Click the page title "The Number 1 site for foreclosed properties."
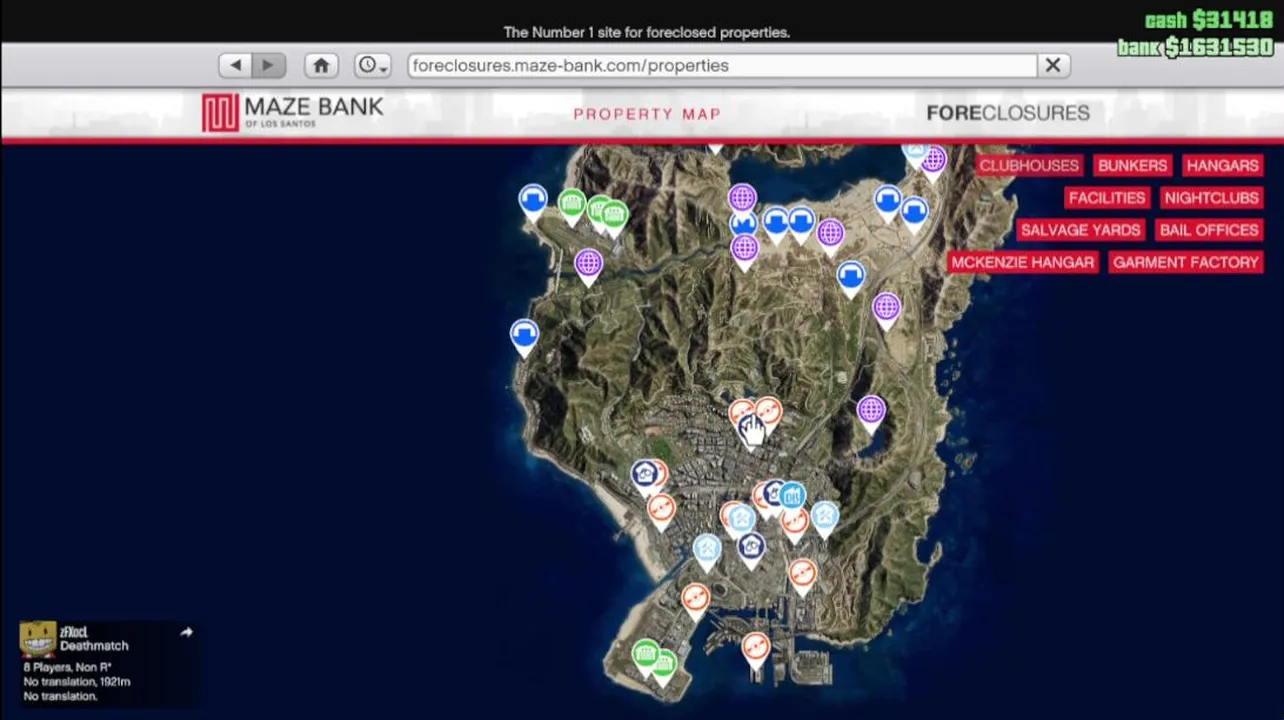Image resolution: width=1284 pixels, height=720 pixels. point(647,32)
